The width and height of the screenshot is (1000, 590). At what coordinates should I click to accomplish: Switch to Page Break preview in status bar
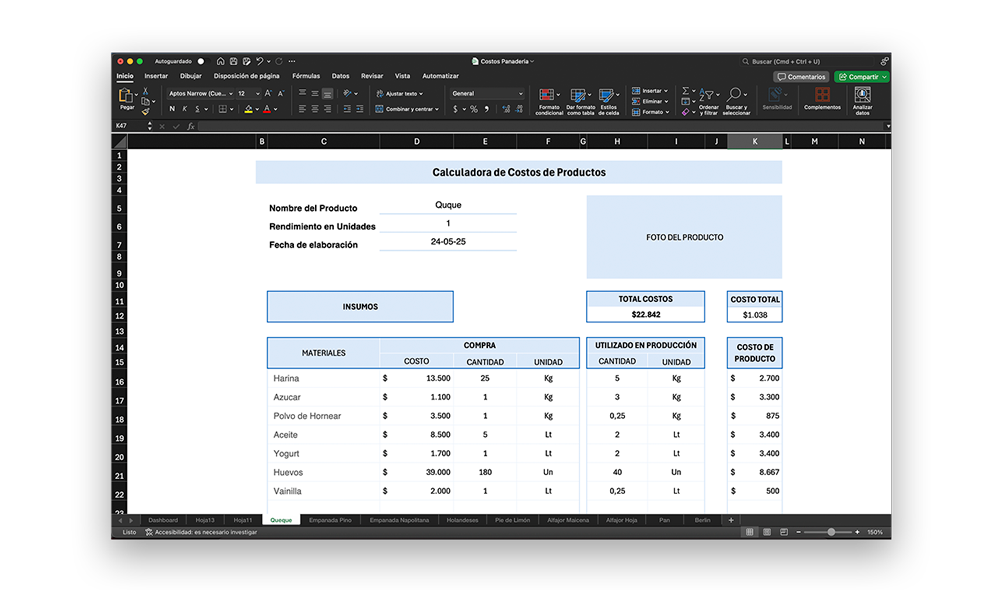tap(784, 532)
